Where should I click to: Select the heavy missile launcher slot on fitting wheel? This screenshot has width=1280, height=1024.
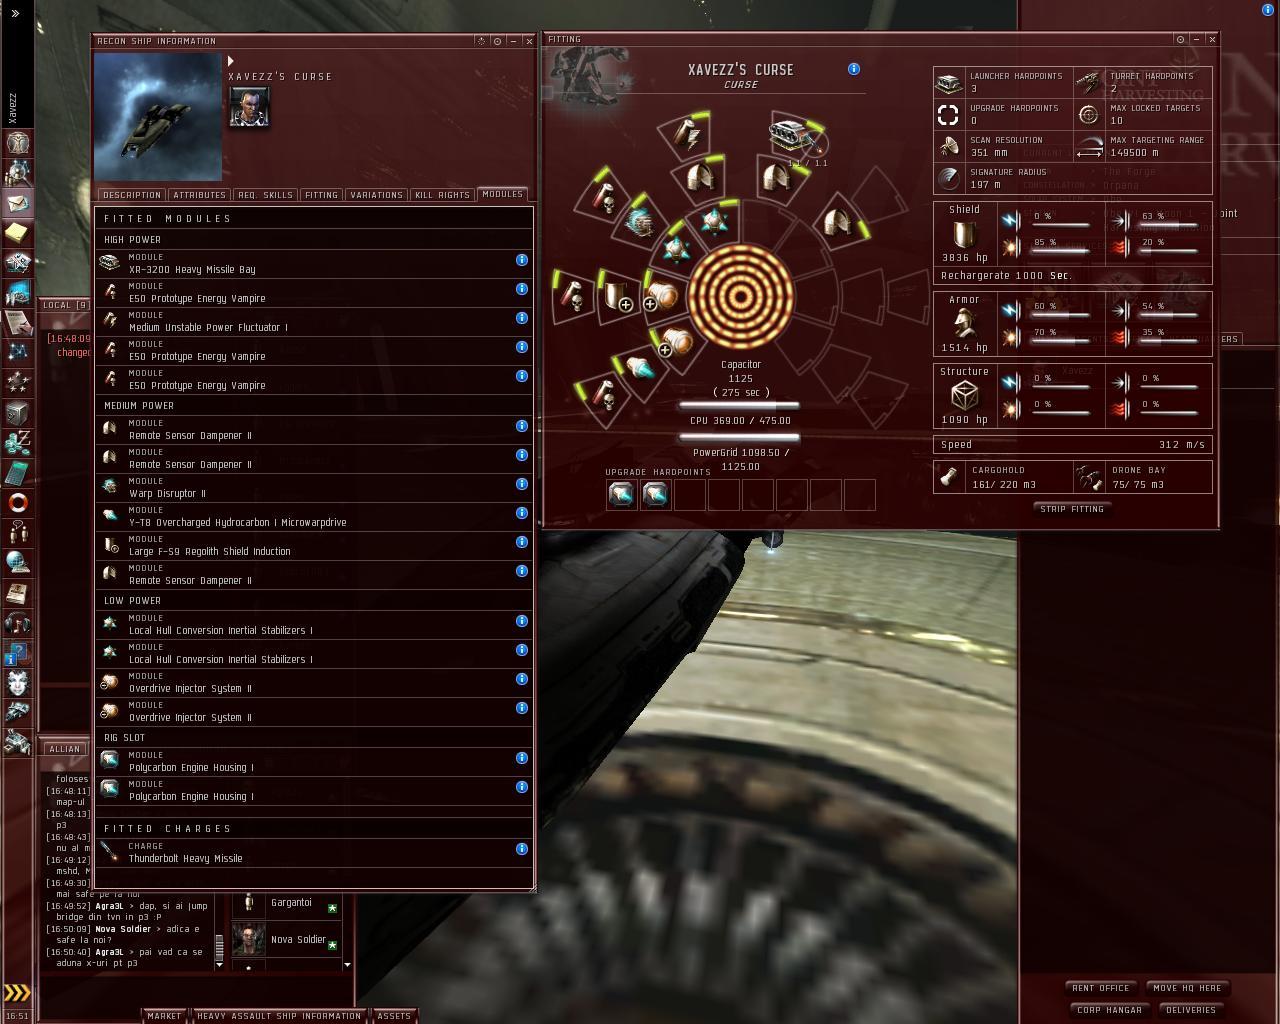tap(792, 134)
